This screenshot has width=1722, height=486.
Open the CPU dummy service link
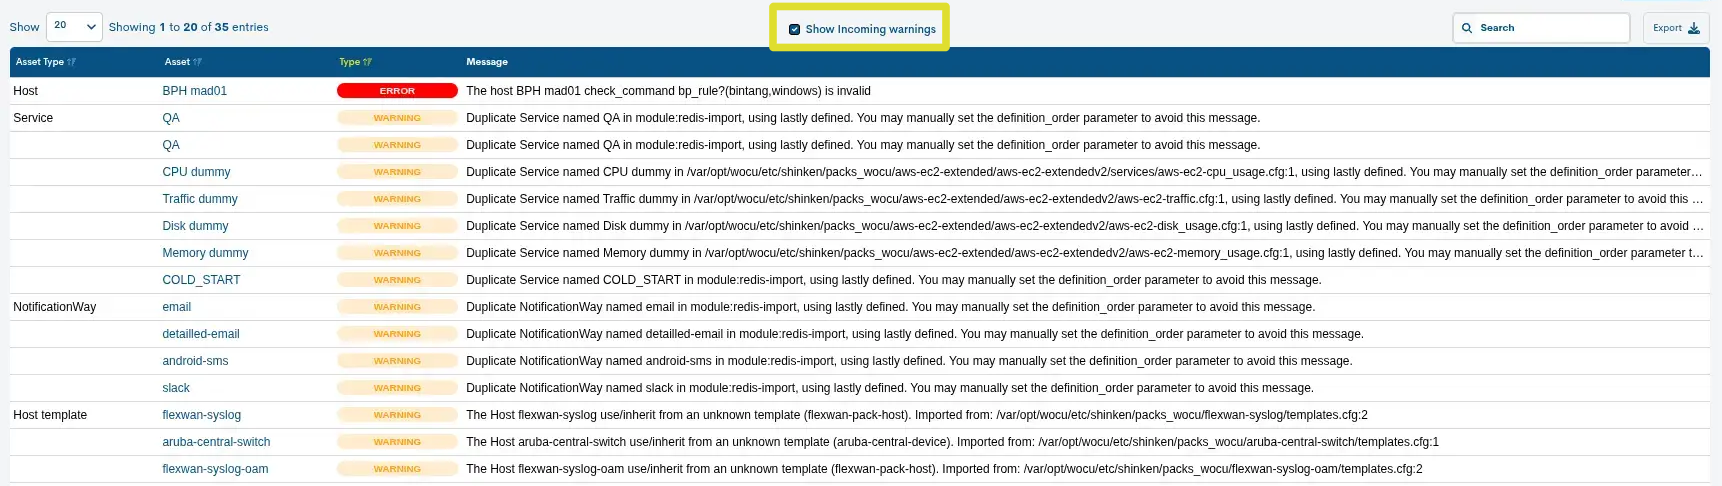pyautogui.click(x=196, y=172)
